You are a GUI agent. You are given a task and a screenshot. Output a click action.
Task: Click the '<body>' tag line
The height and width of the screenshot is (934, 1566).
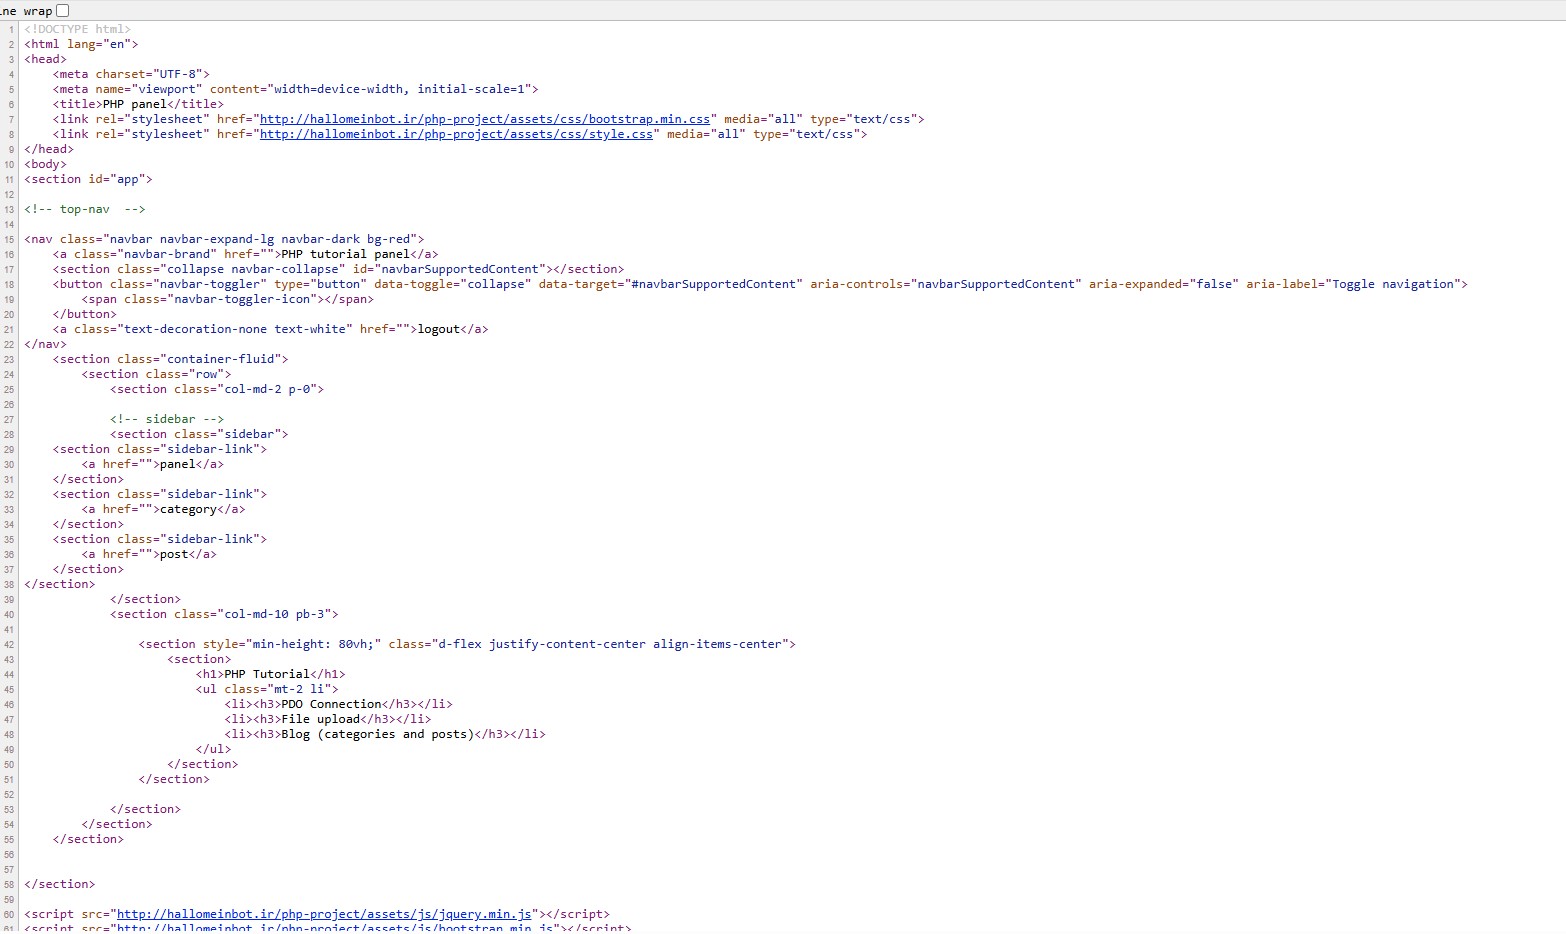pyautogui.click(x=46, y=164)
